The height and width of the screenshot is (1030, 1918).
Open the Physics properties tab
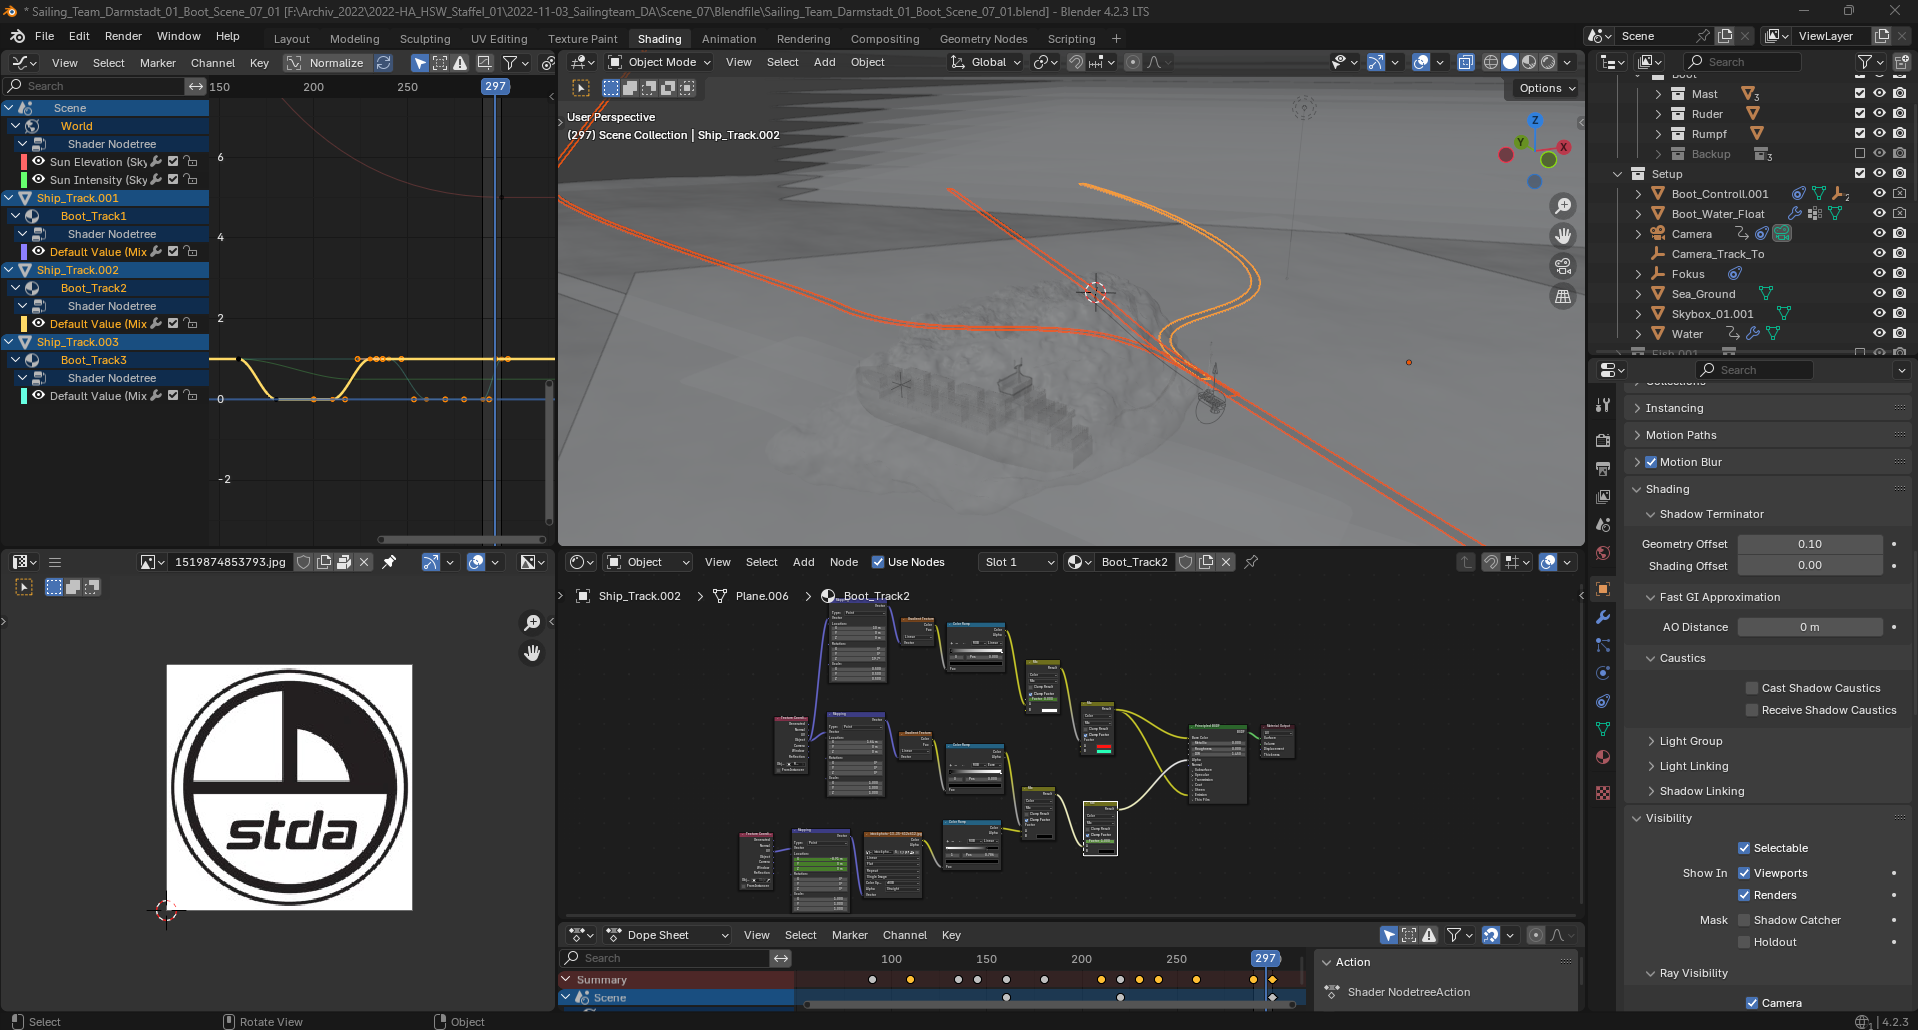(x=1603, y=673)
